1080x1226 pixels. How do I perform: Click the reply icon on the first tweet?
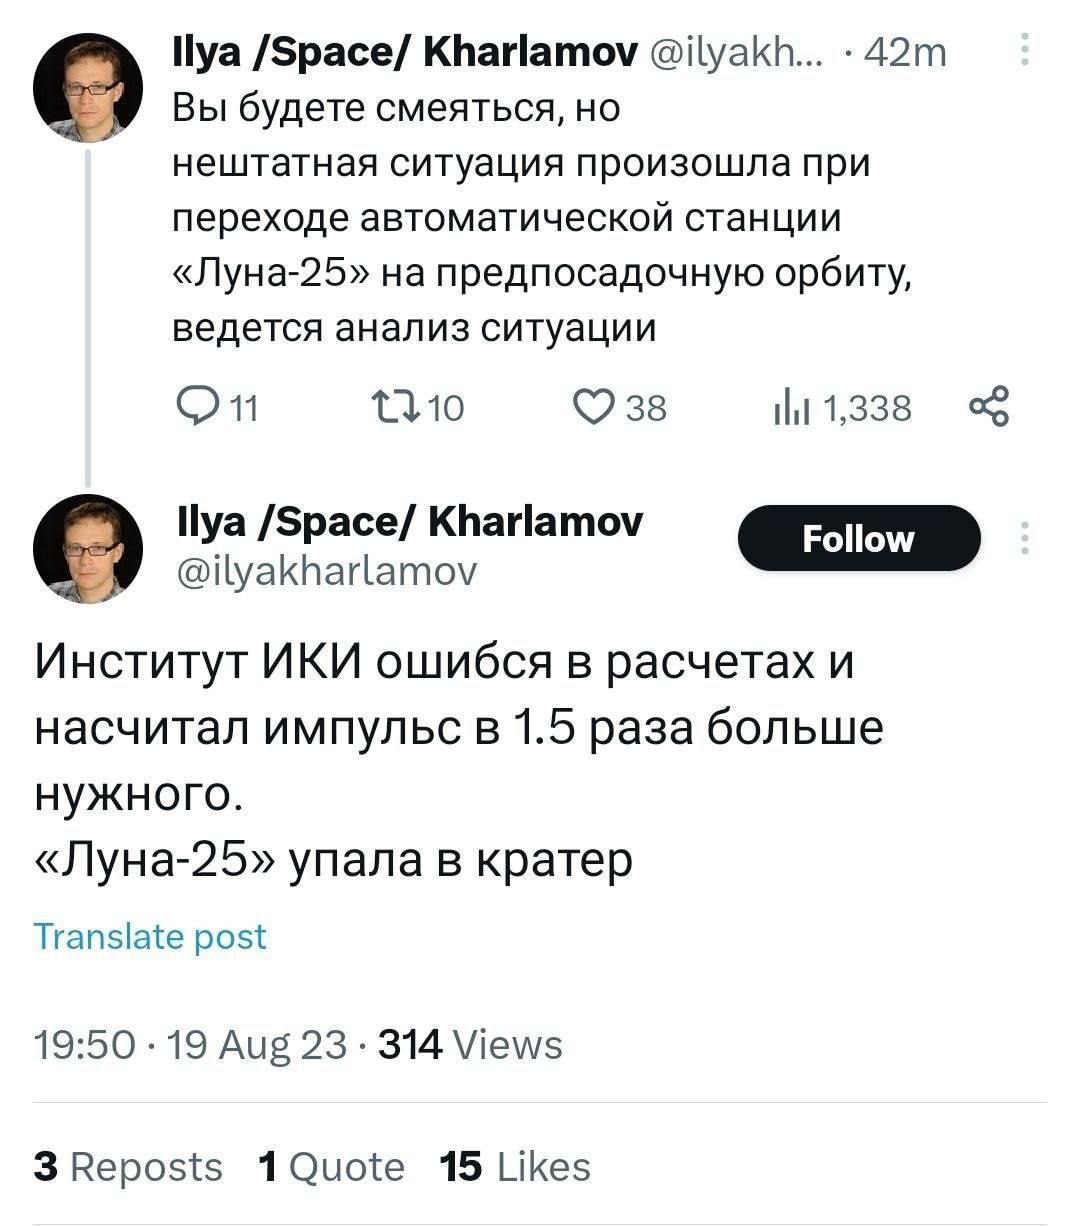pos(191,407)
